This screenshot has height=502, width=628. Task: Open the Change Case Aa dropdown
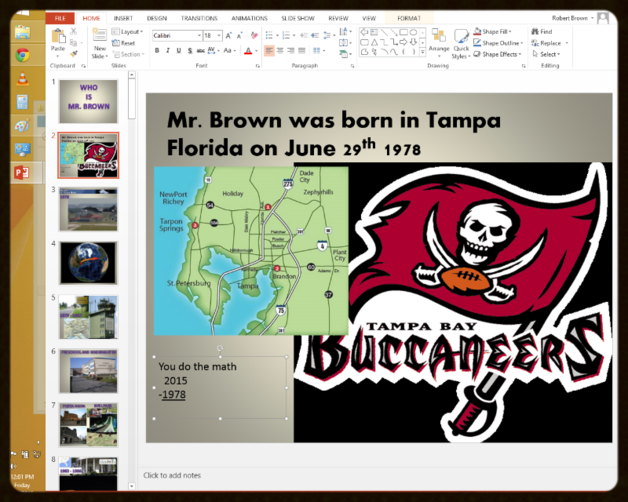click(229, 50)
